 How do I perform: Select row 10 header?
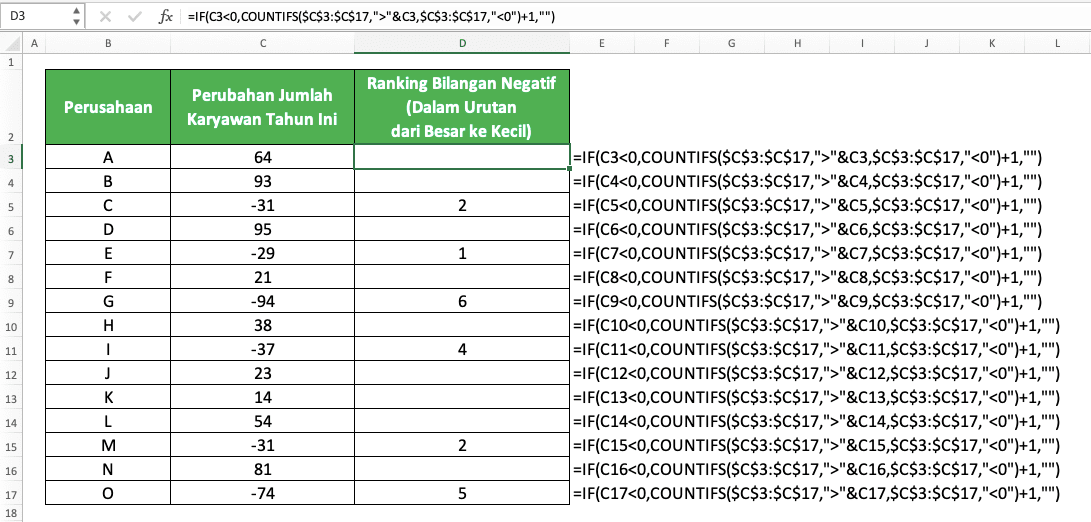click(11, 326)
